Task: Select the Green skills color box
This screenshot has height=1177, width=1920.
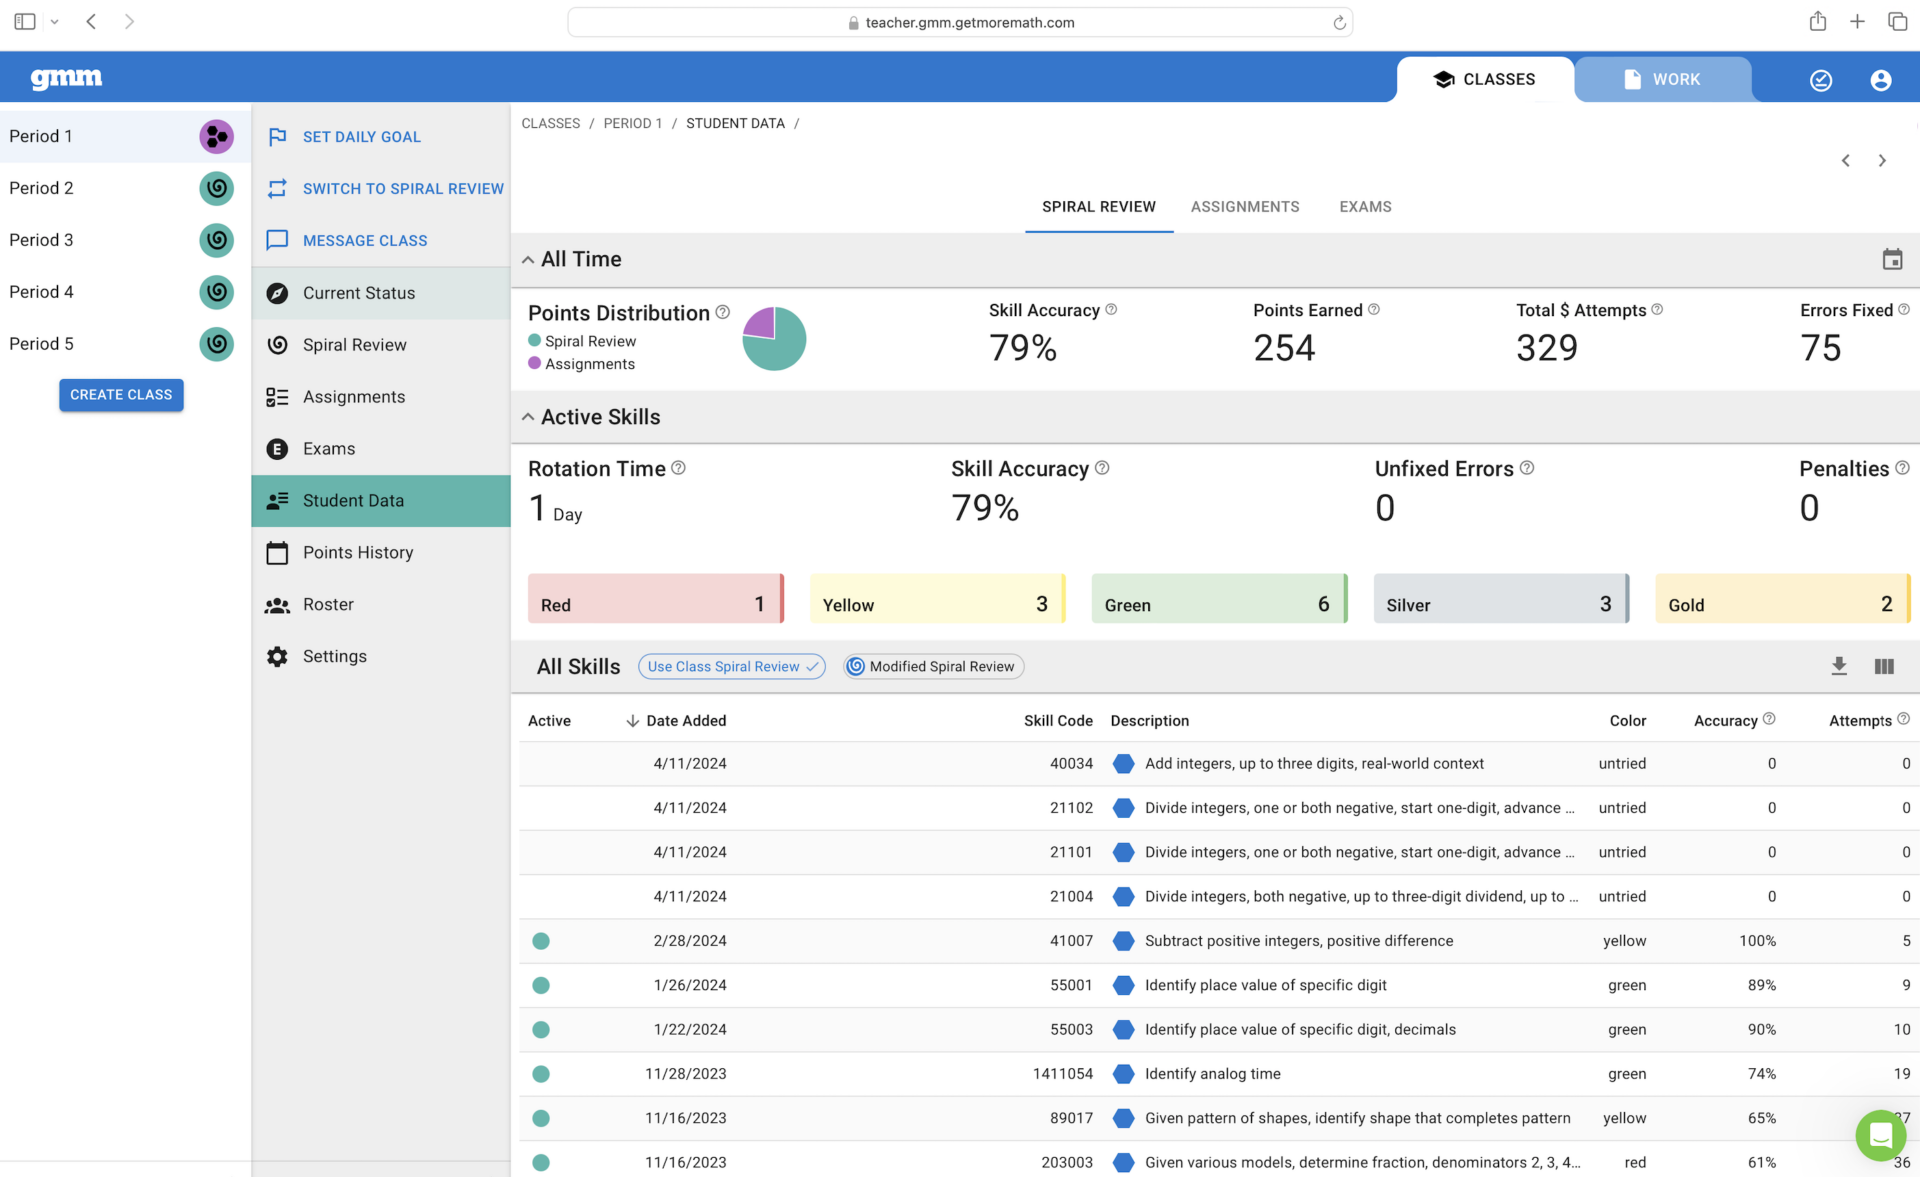Action: [1218, 599]
